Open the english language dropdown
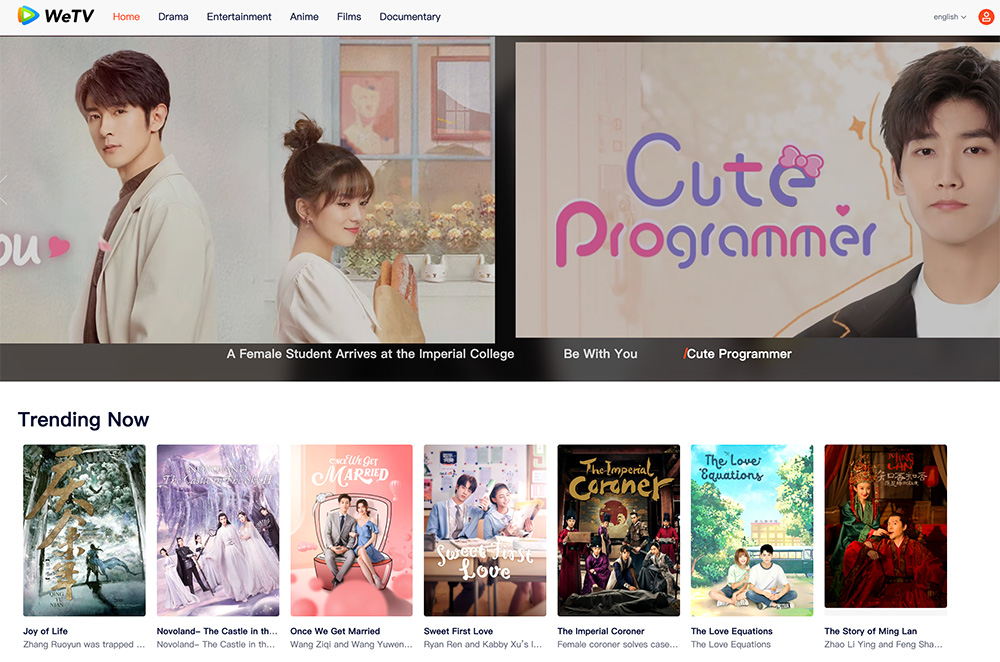Image resolution: width=1000 pixels, height=662 pixels. [950, 17]
